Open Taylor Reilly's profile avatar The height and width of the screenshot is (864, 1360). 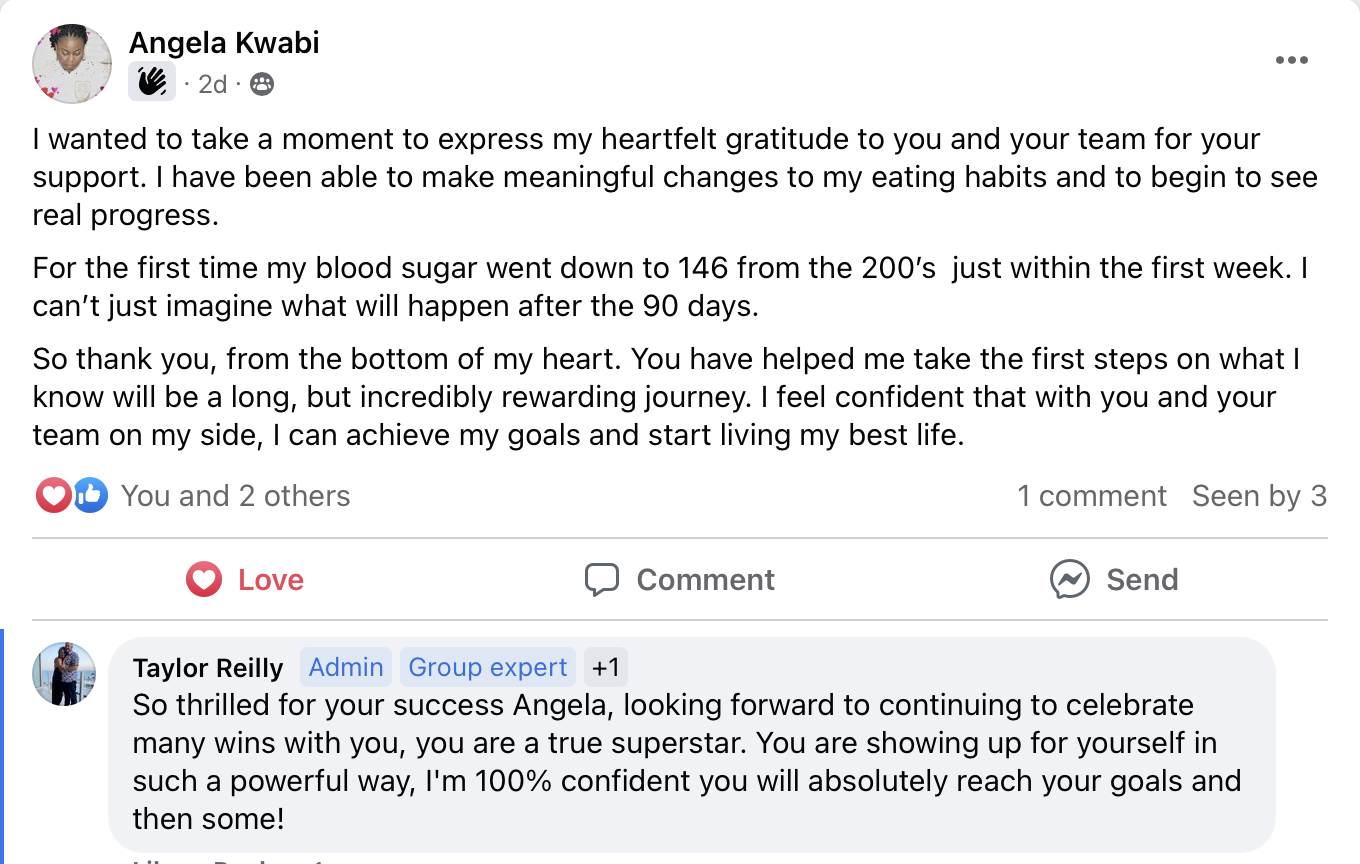[x=64, y=674]
